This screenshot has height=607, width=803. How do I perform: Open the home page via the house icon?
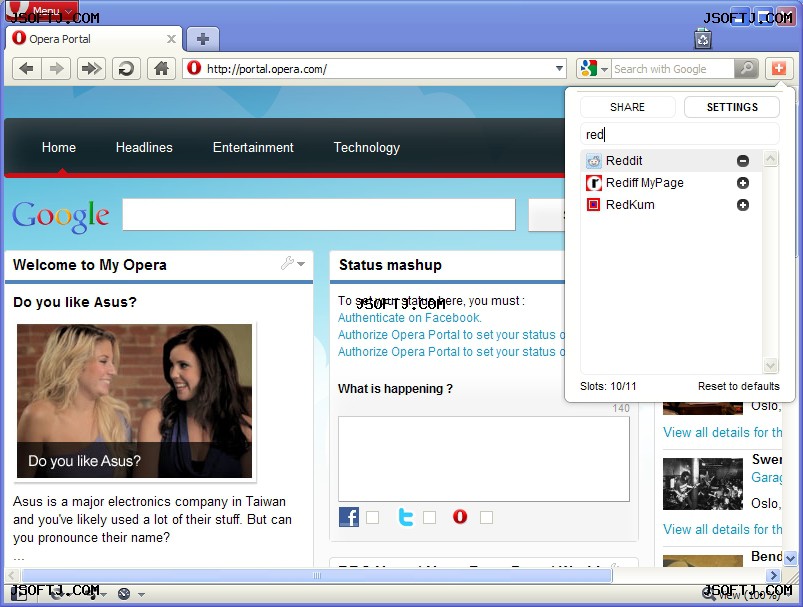(161, 69)
